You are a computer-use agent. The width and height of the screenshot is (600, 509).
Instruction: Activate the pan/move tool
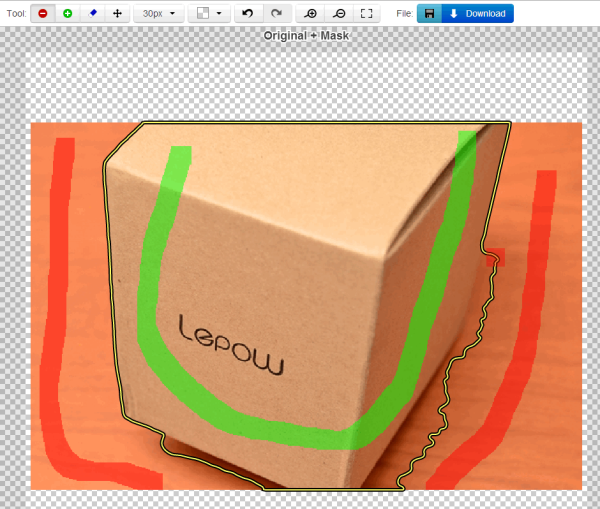coord(117,14)
